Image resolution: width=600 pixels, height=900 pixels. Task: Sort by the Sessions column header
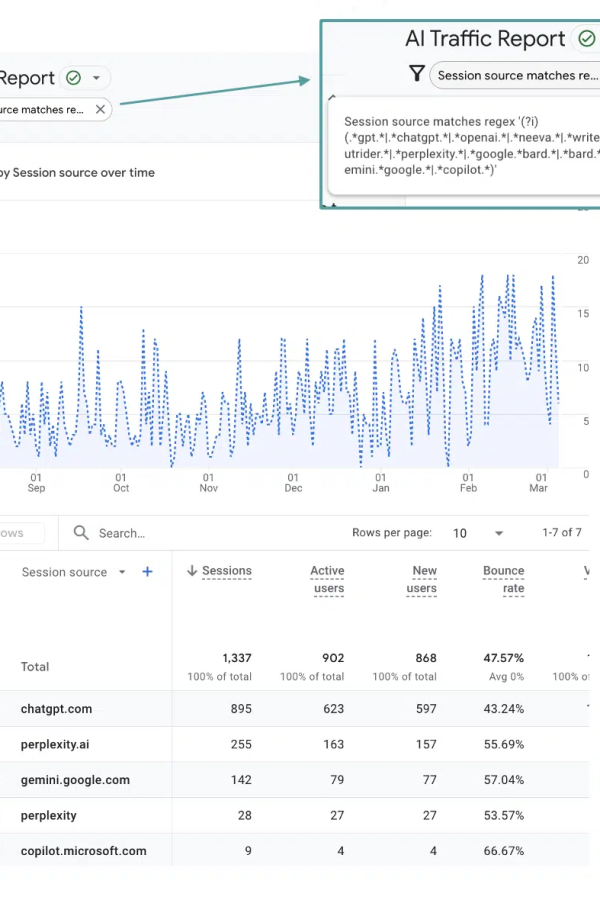[227, 571]
